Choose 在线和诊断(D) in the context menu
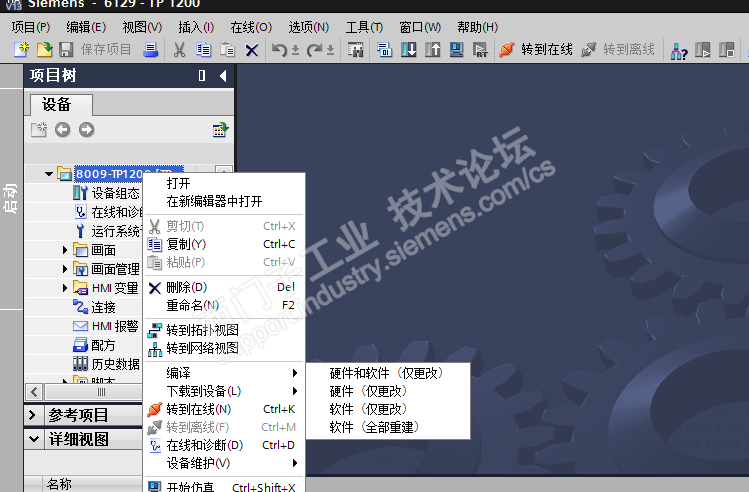The width and height of the screenshot is (749, 492). click(x=224, y=445)
